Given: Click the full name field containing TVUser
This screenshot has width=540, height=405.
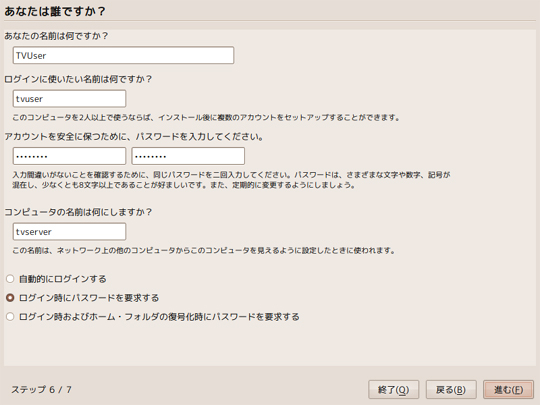Looking at the screenshot, I should pos(123,55).
